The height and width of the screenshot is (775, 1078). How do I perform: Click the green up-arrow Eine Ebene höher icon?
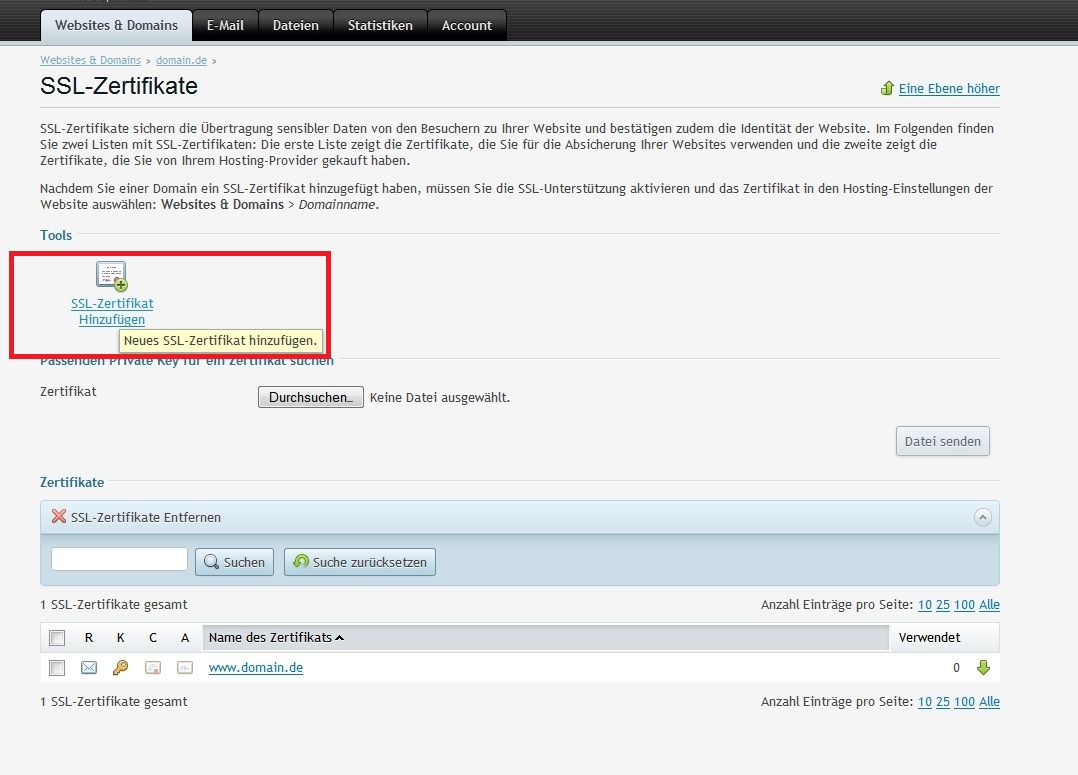(886, 88)
